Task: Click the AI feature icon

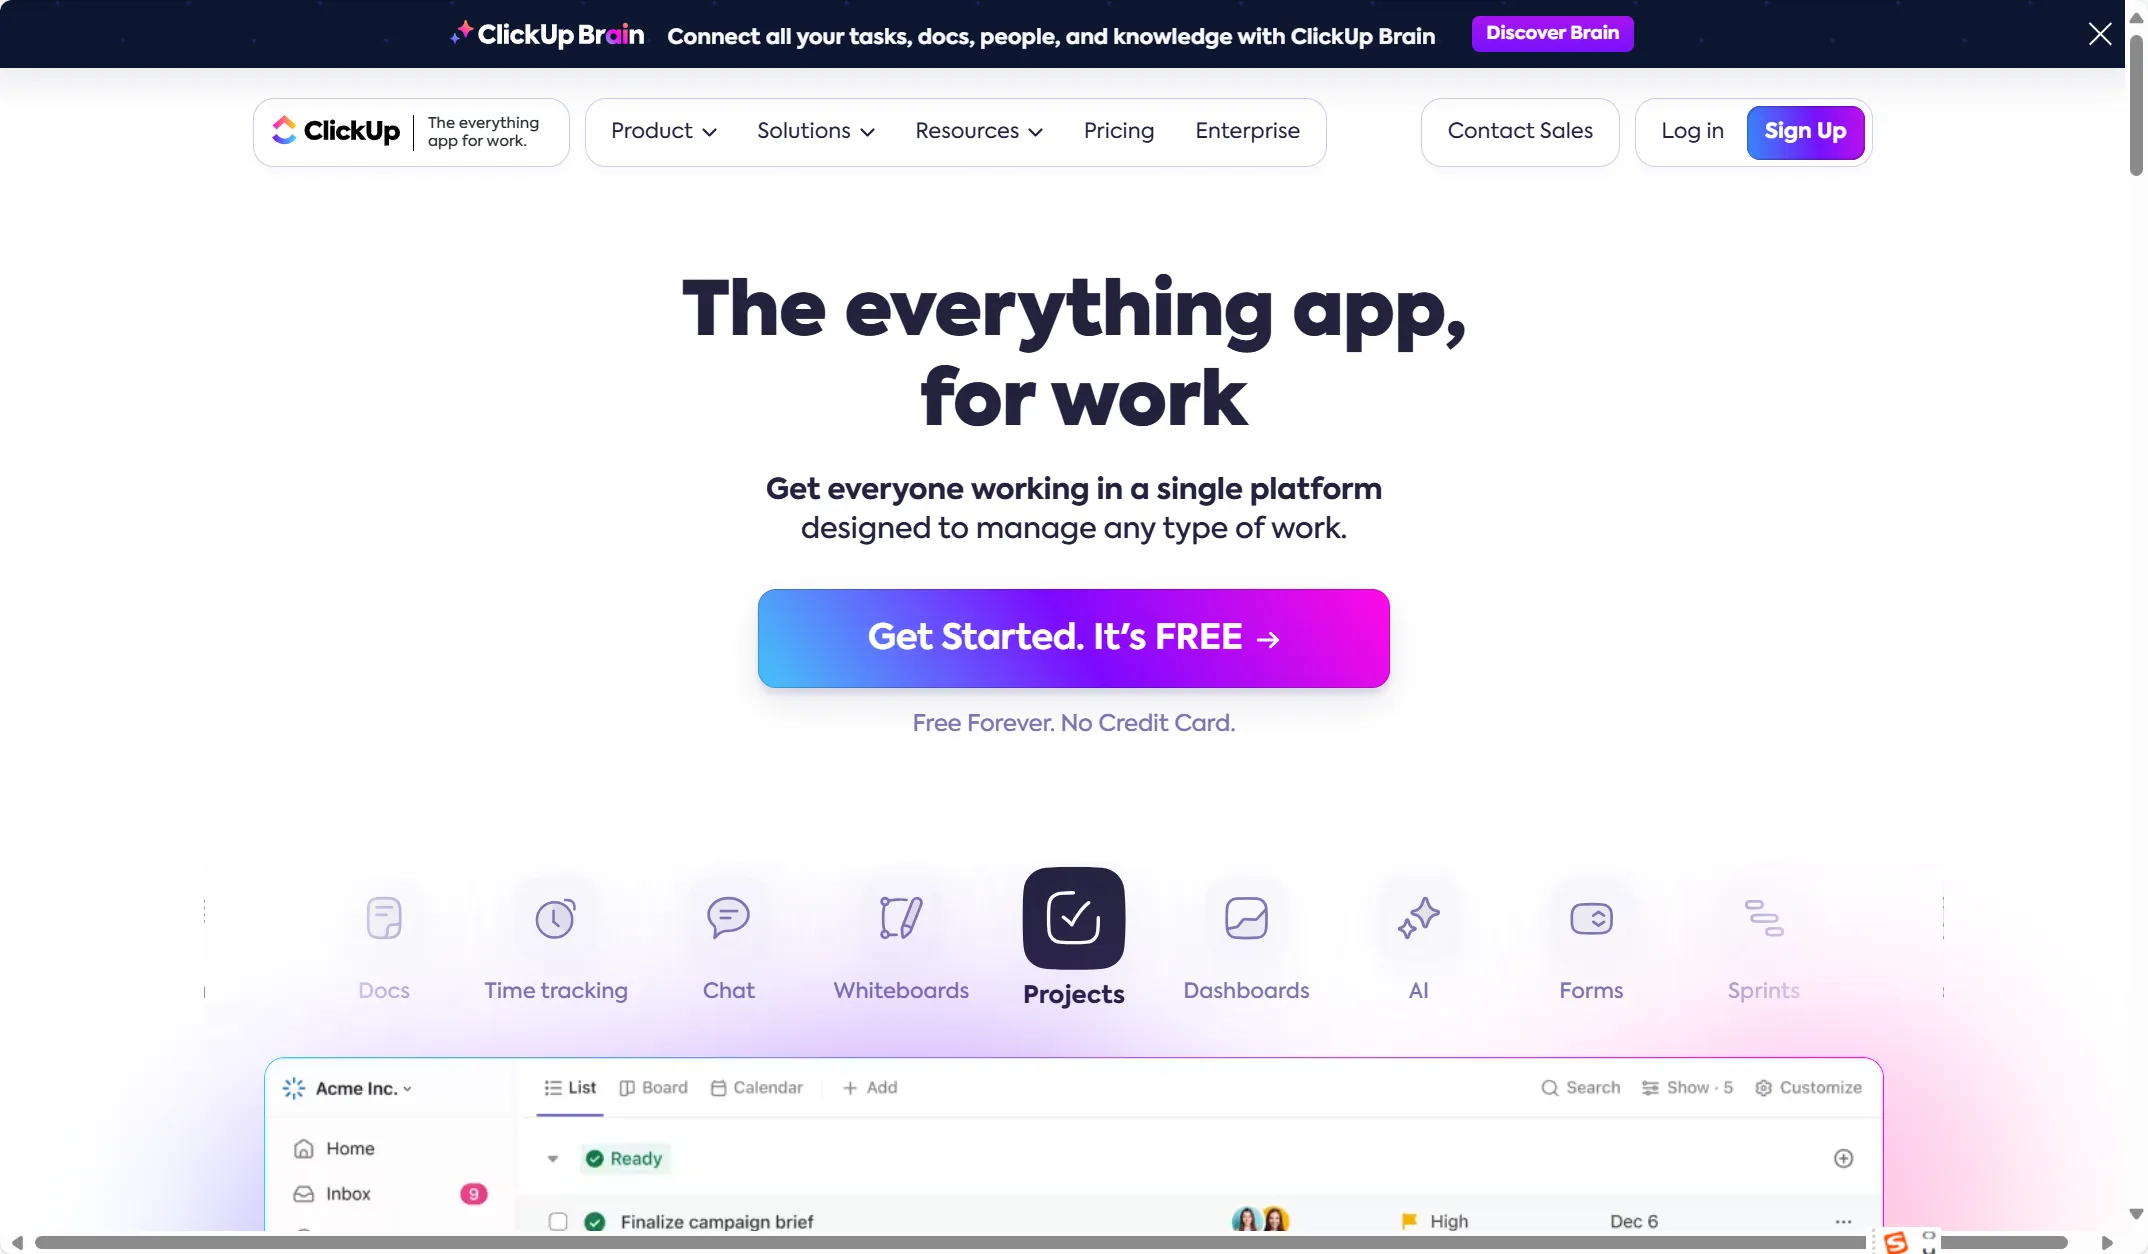Action: [1418, 917]
